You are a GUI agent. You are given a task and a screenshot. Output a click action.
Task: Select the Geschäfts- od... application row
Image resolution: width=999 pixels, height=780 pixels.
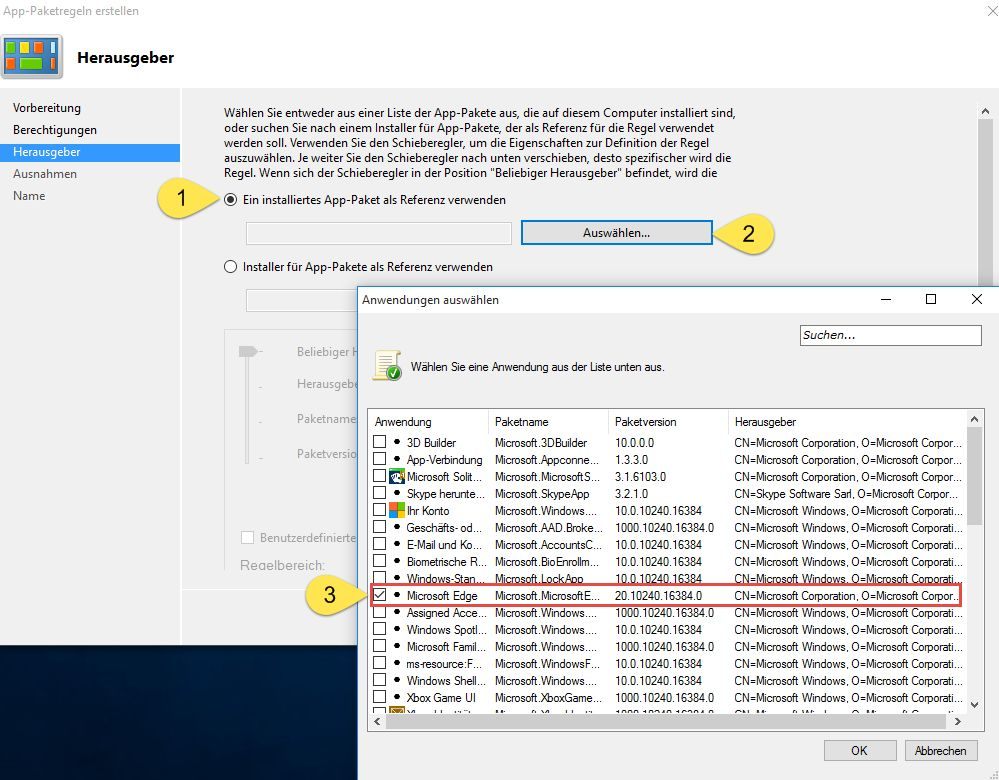pyautogui.click(x=444, y=528)
